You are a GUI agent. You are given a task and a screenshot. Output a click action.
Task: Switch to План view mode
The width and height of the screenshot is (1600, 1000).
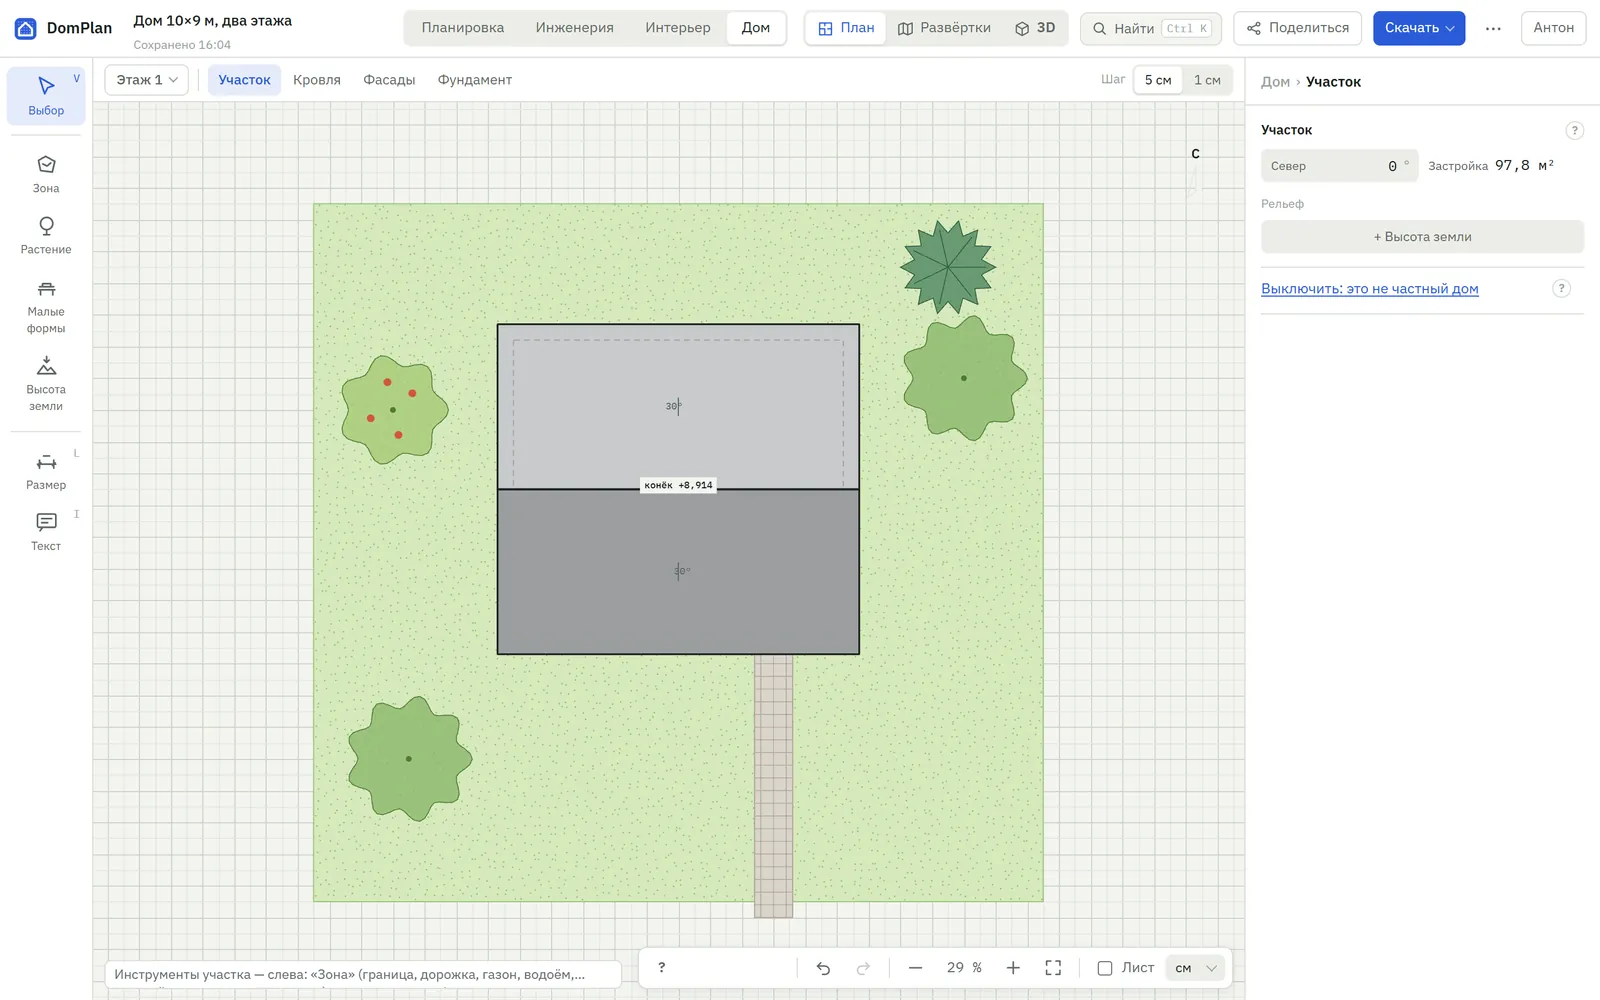[846, 28]
